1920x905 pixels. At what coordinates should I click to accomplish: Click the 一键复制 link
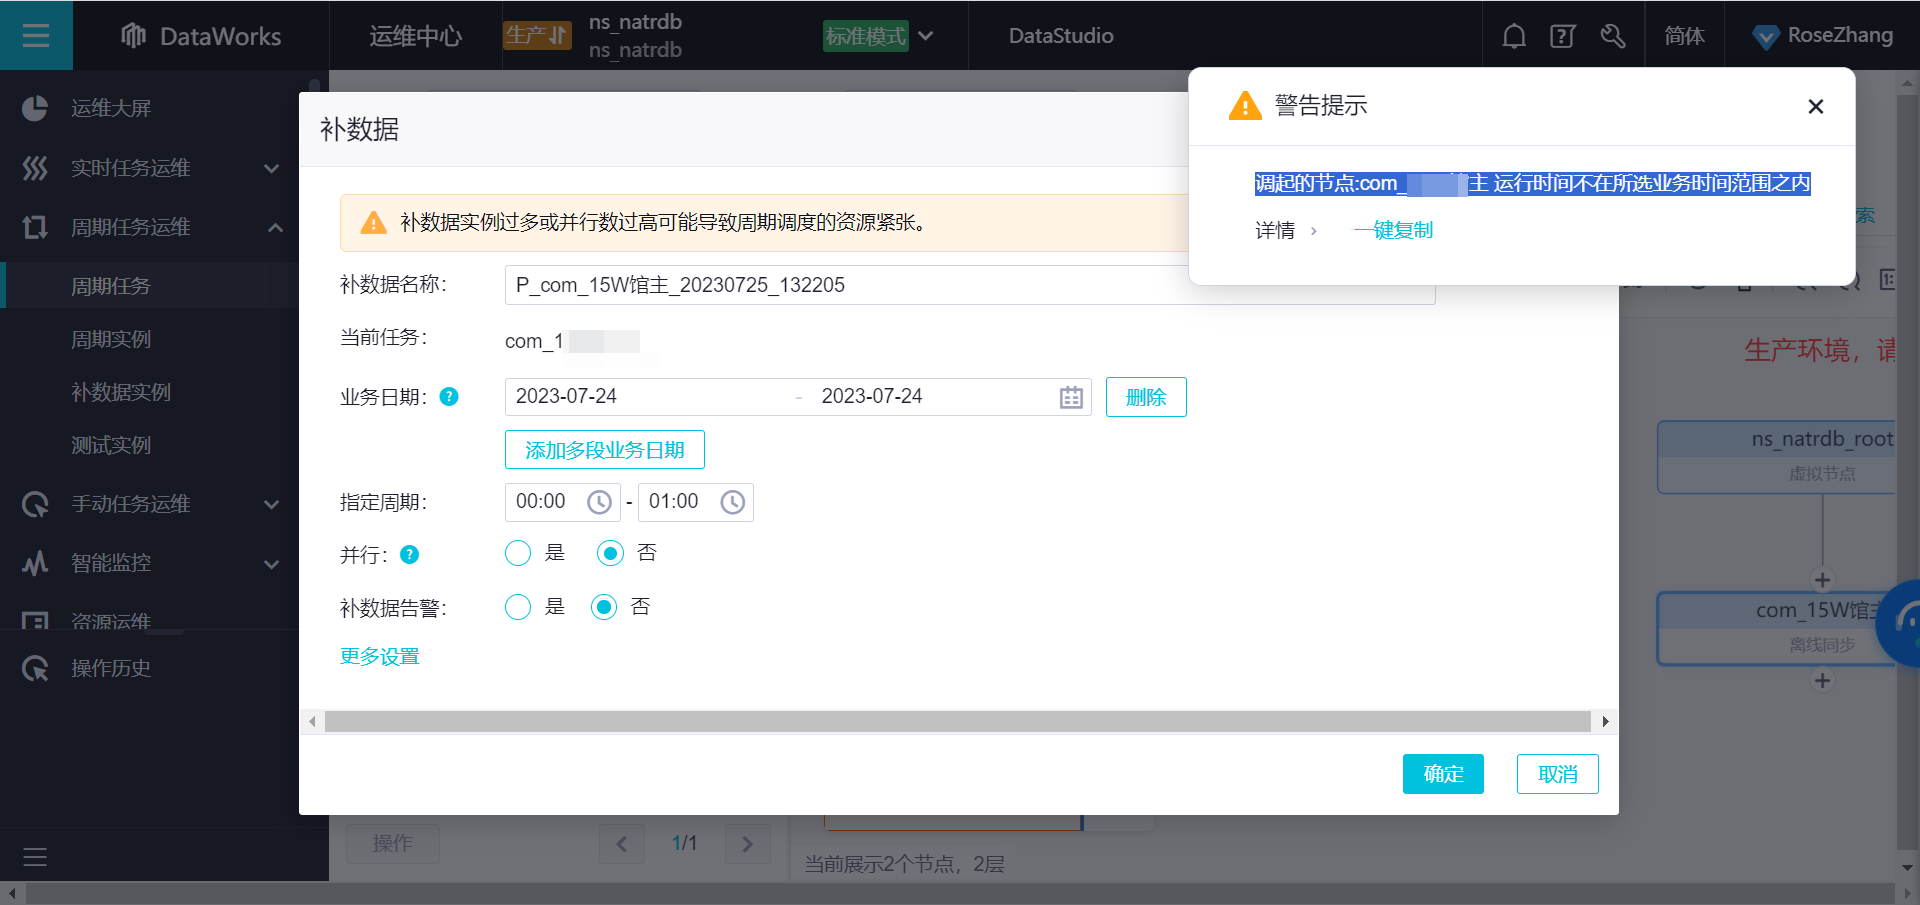tap(1393, 231)
